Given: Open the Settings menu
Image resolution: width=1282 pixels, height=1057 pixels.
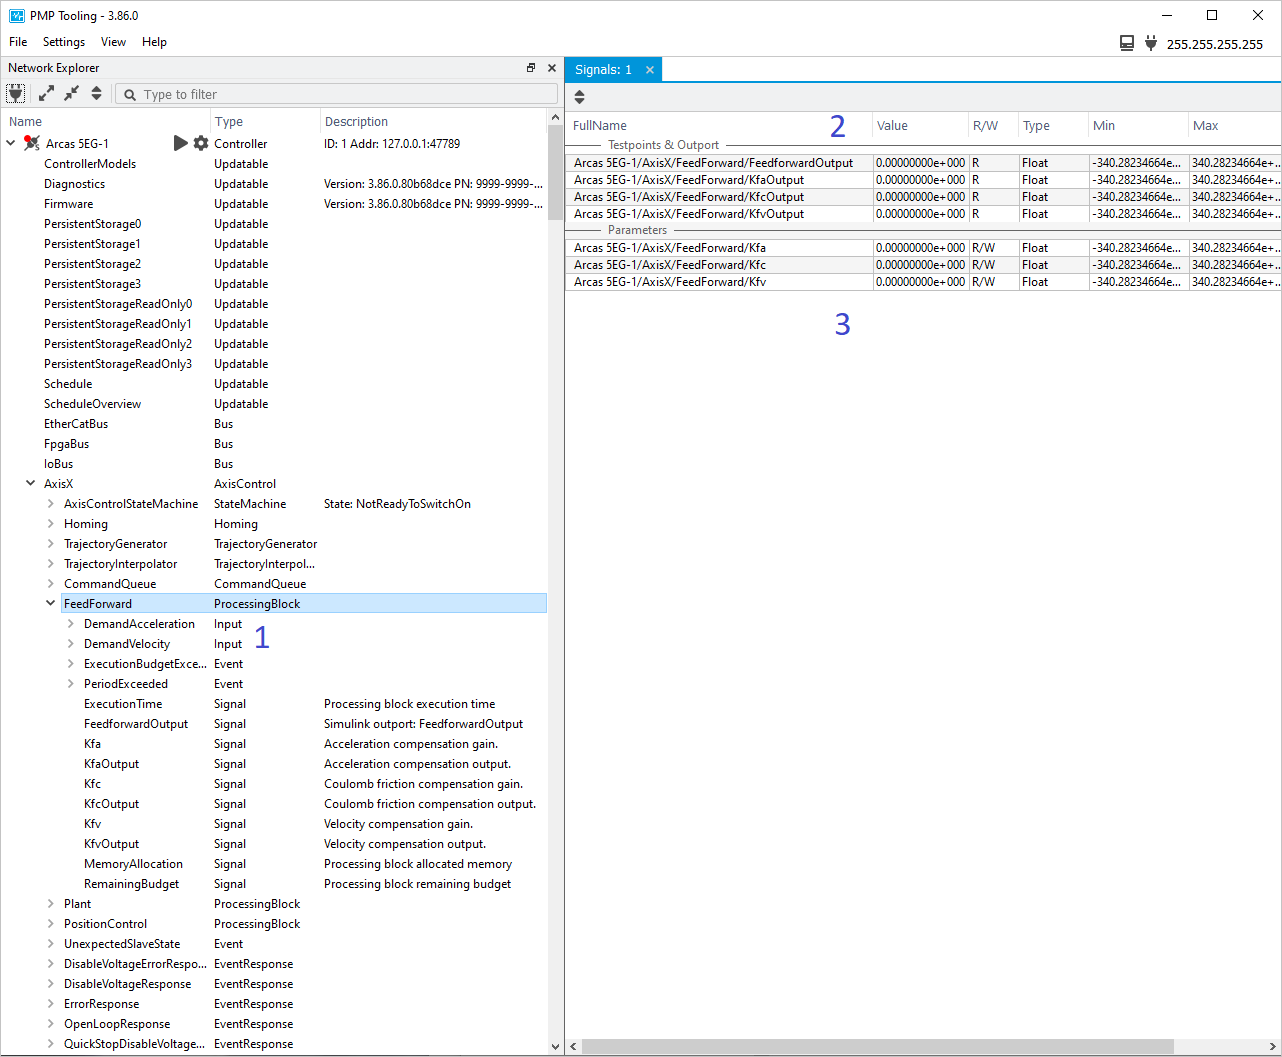Looking at the screenshot, I should 64,42.
